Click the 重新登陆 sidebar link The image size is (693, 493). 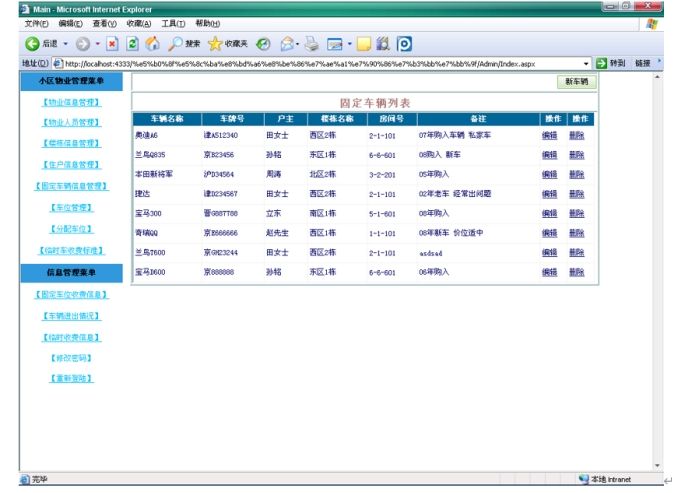tap(71, 378)
